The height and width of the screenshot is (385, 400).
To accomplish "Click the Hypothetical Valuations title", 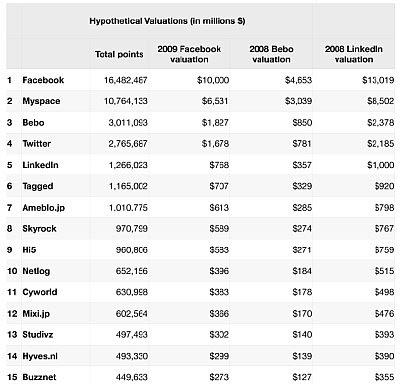I will click(x=167, y=21).
